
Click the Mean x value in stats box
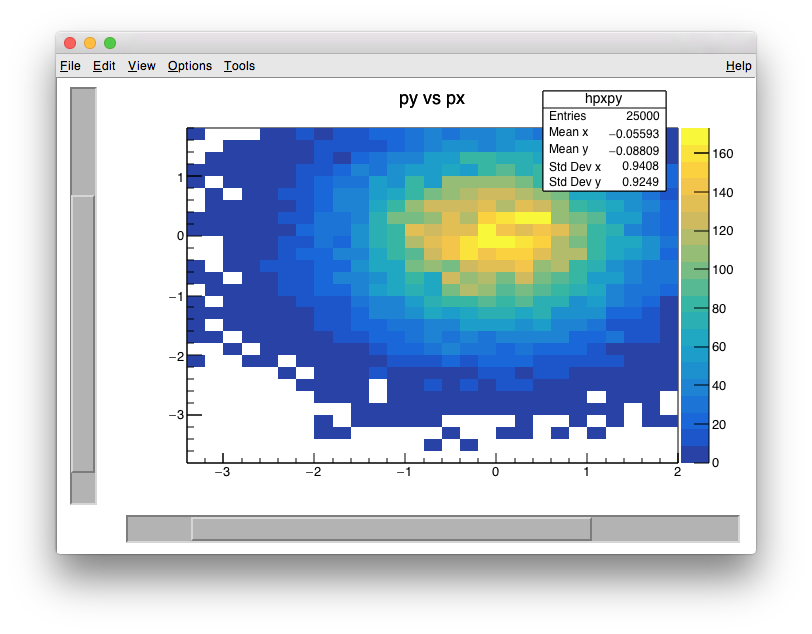pyautogui.click(x=634, y=133)
